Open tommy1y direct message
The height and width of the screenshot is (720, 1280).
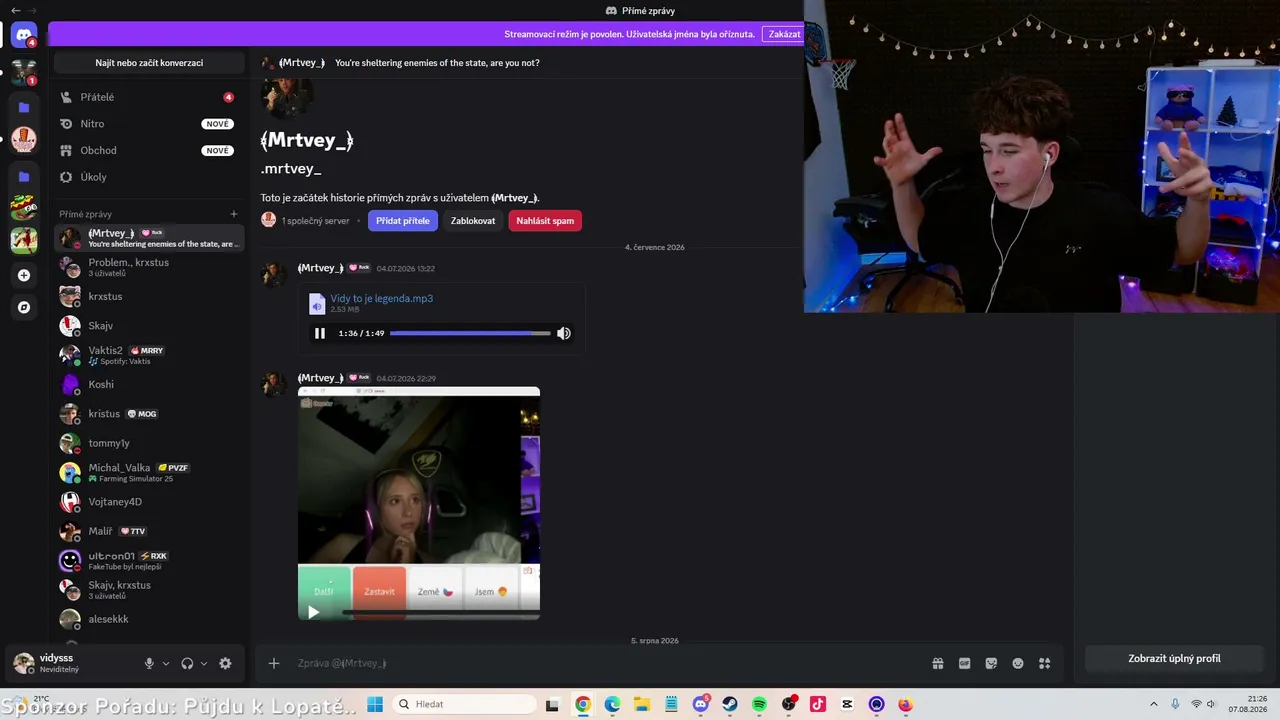click(147, 443)
